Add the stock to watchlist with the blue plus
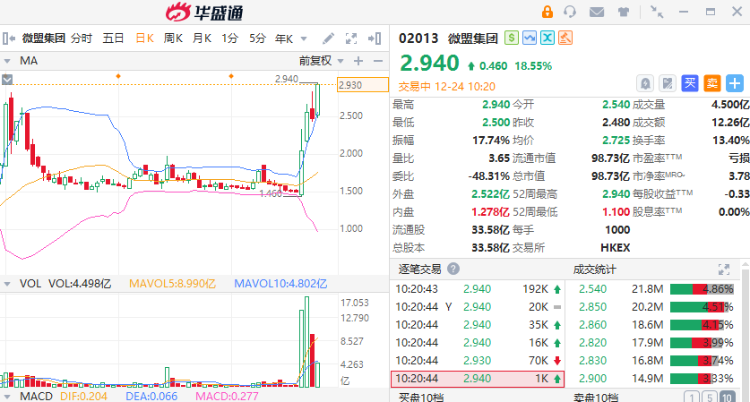The width and height of the screenshot is (750, 402). 735,83
